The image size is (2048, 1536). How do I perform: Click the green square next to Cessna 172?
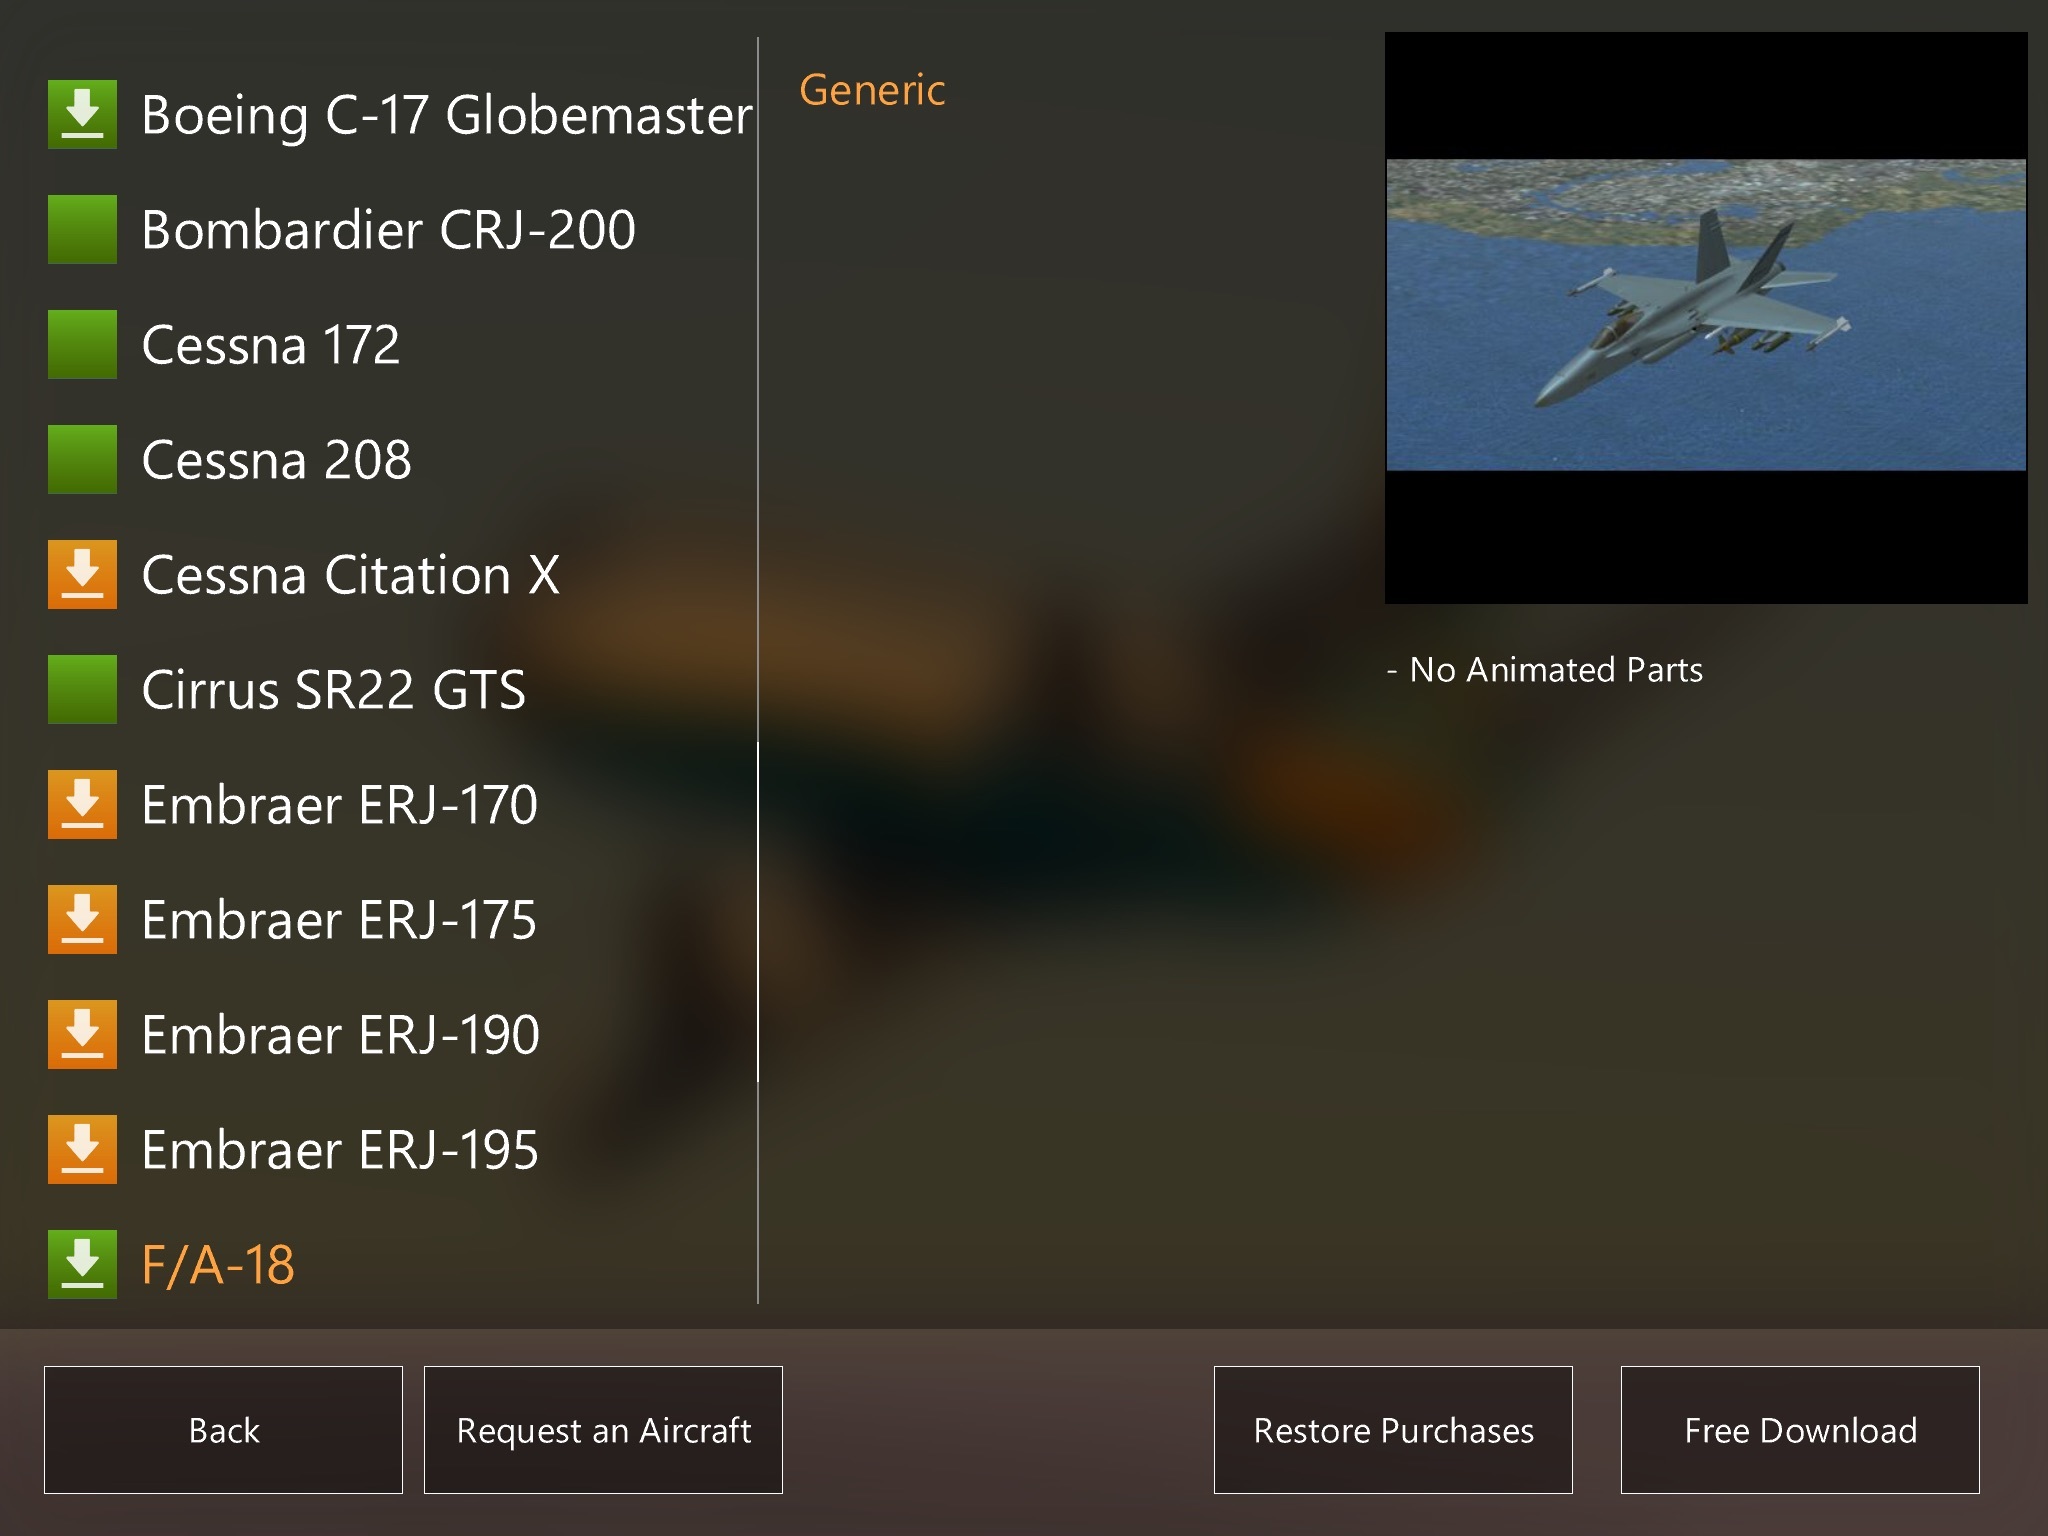(x=82, y=344)
